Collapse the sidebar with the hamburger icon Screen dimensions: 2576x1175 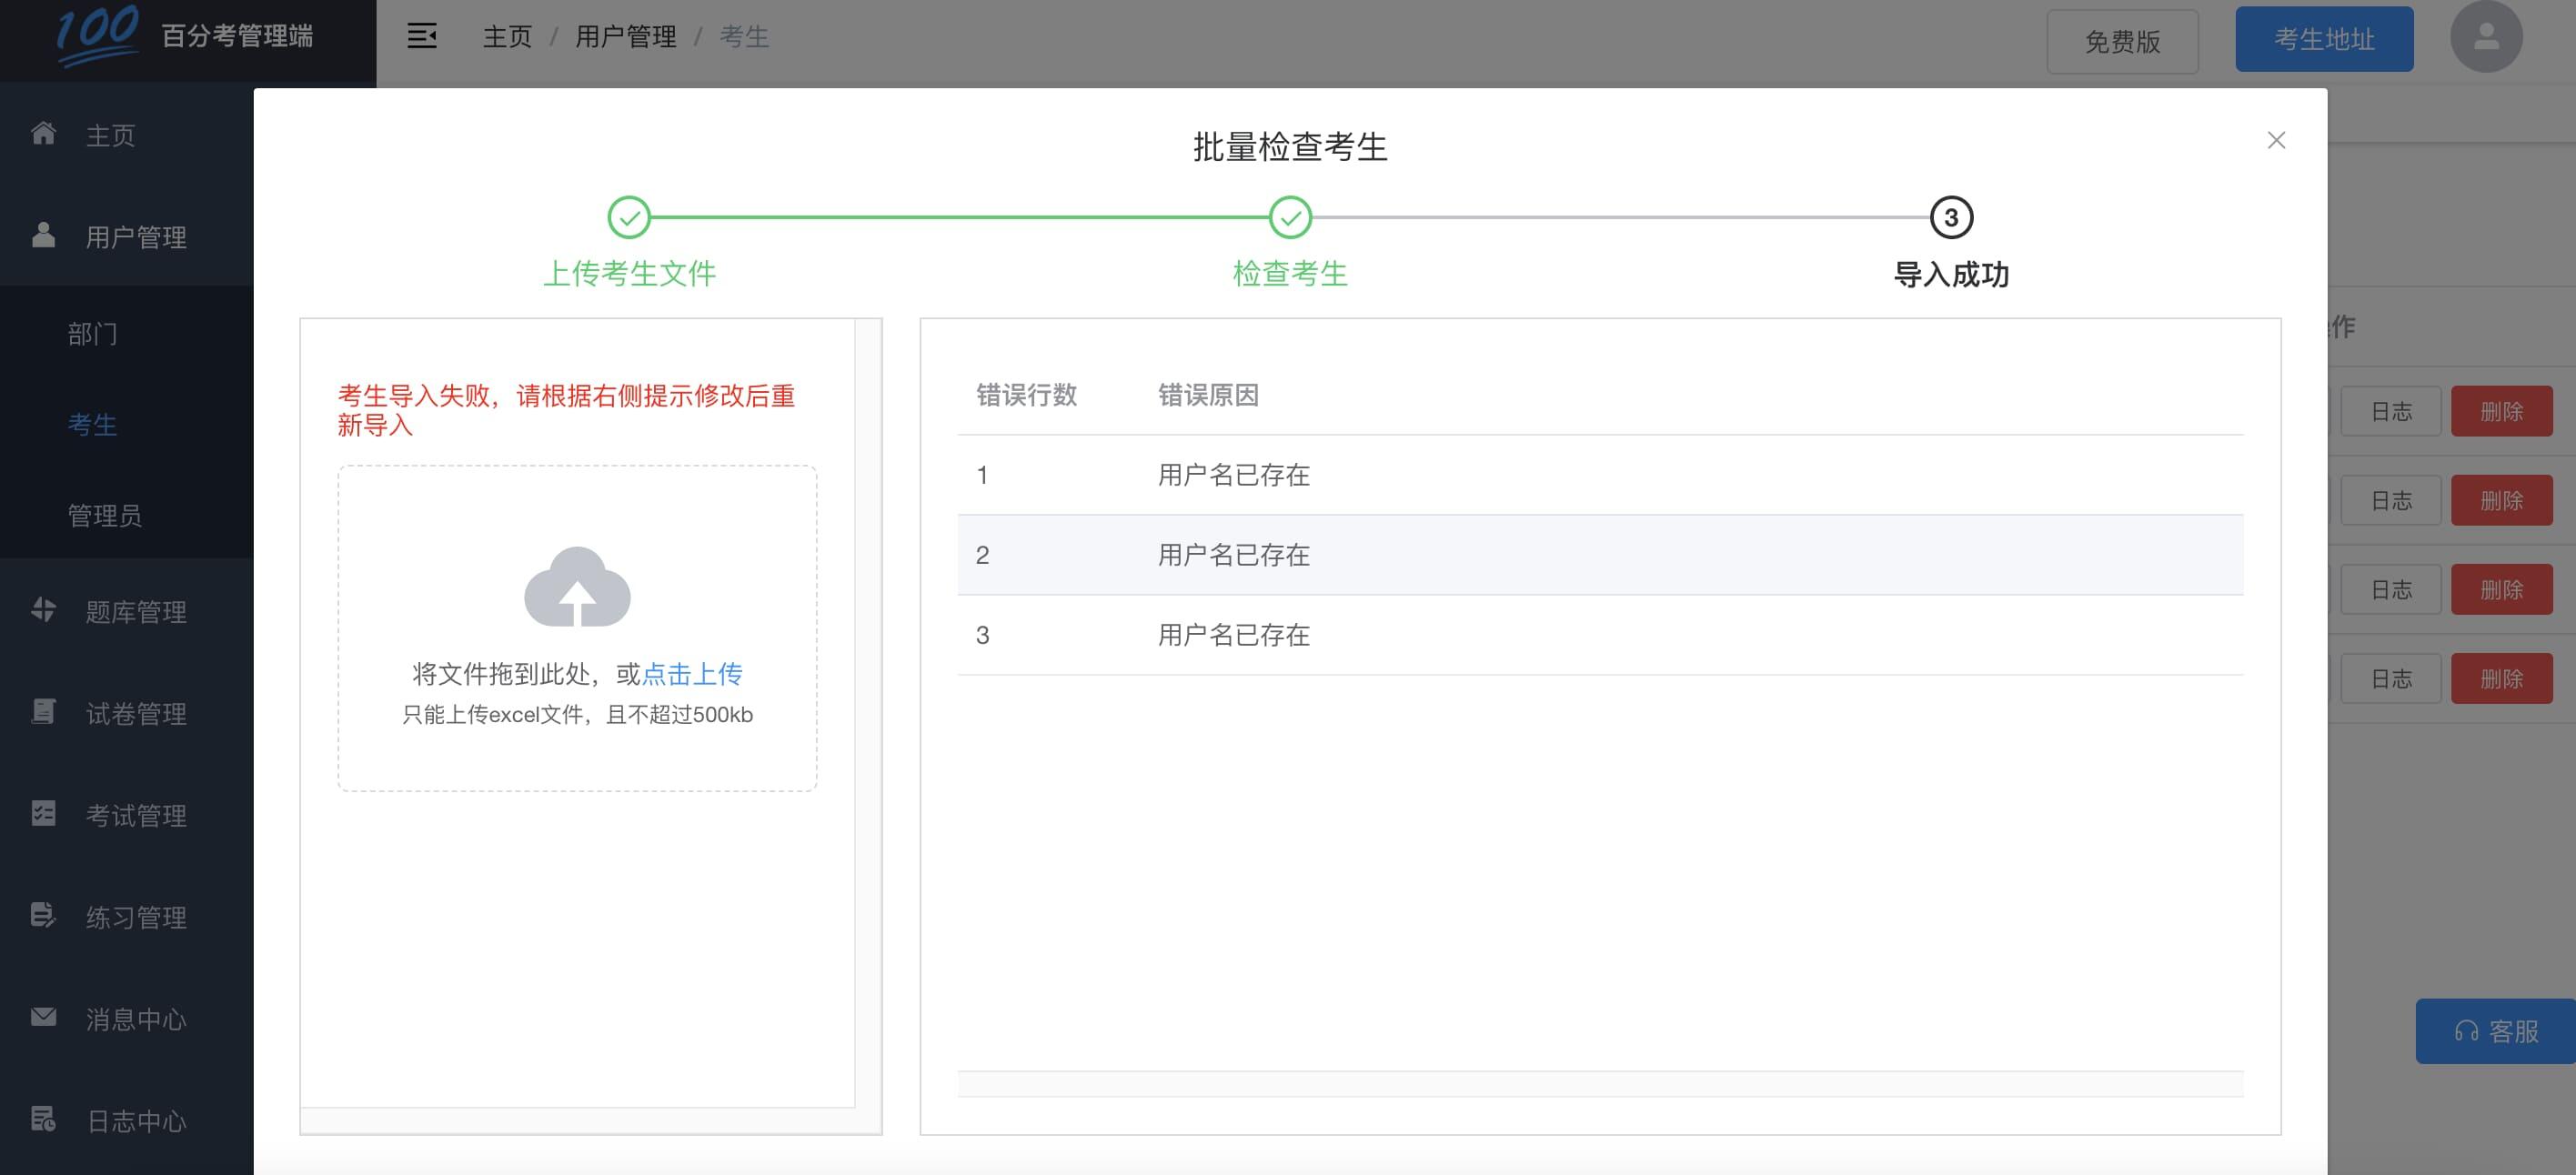pos(421,36)
